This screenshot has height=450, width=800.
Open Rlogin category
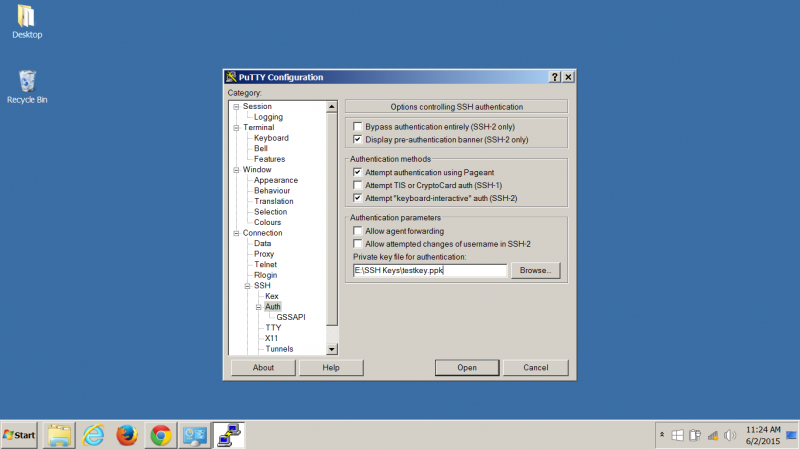pos(266,275)
